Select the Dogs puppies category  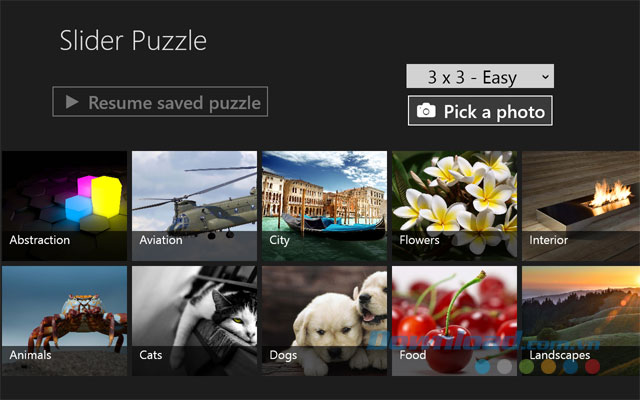pyautogui.click(x=324, y=315)
